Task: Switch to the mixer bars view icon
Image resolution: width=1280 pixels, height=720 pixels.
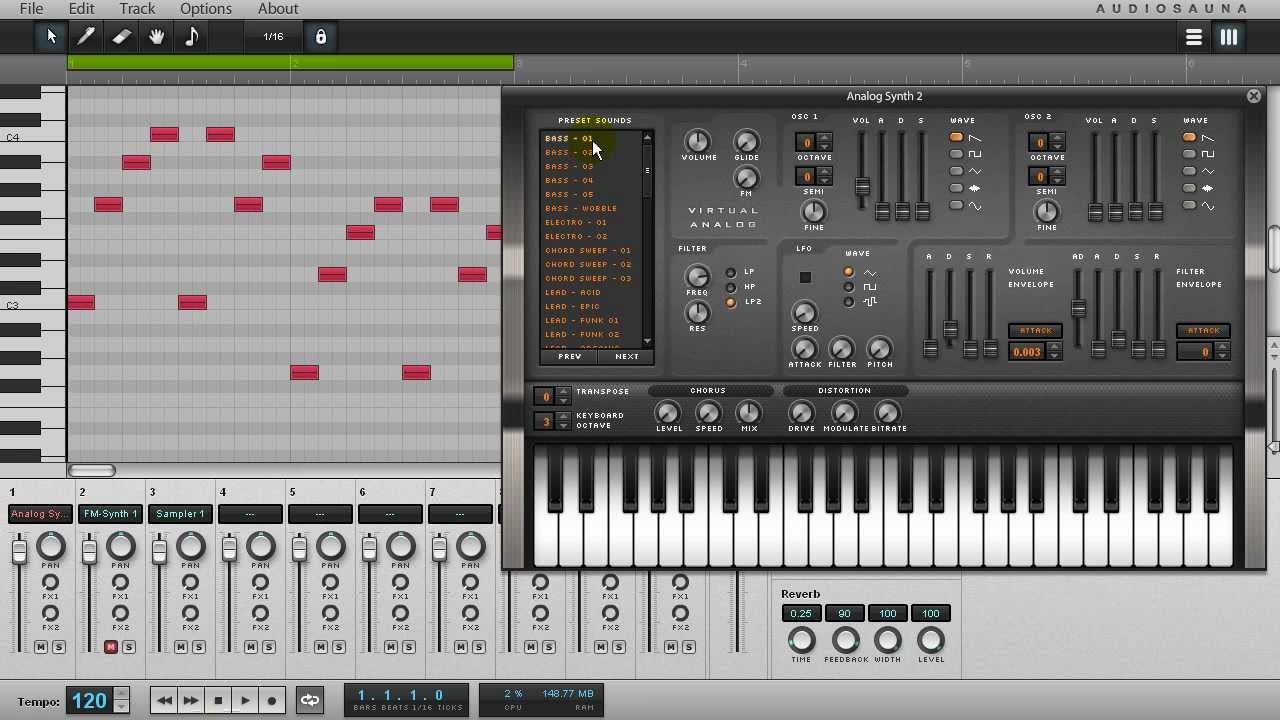Action: (x=1228, y=38)
